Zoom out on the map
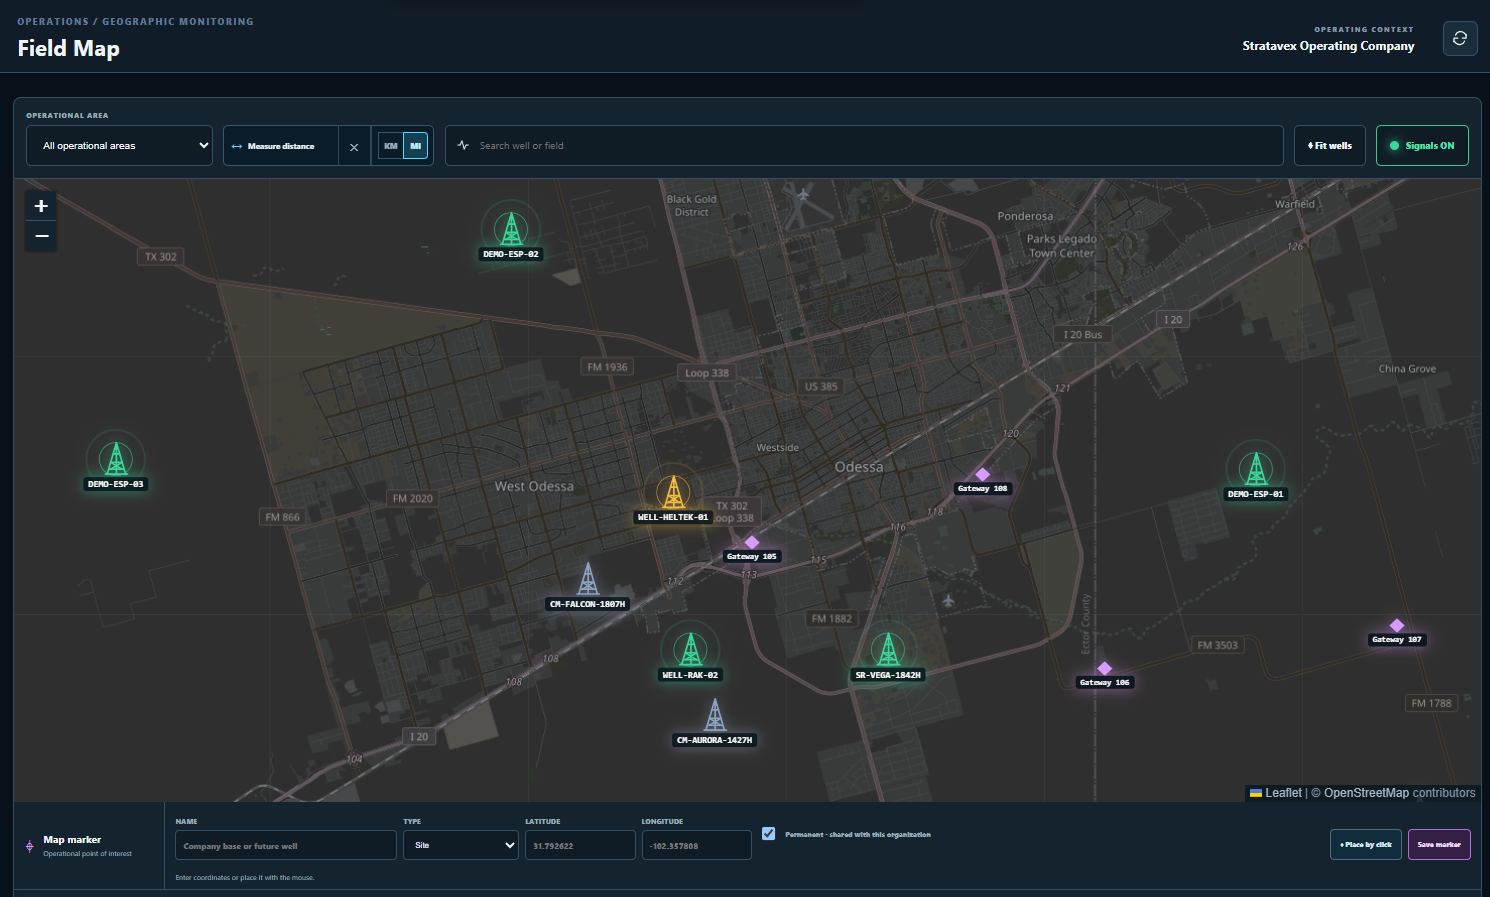Screen dimensions: 1490x897 (x=41, y=236)
